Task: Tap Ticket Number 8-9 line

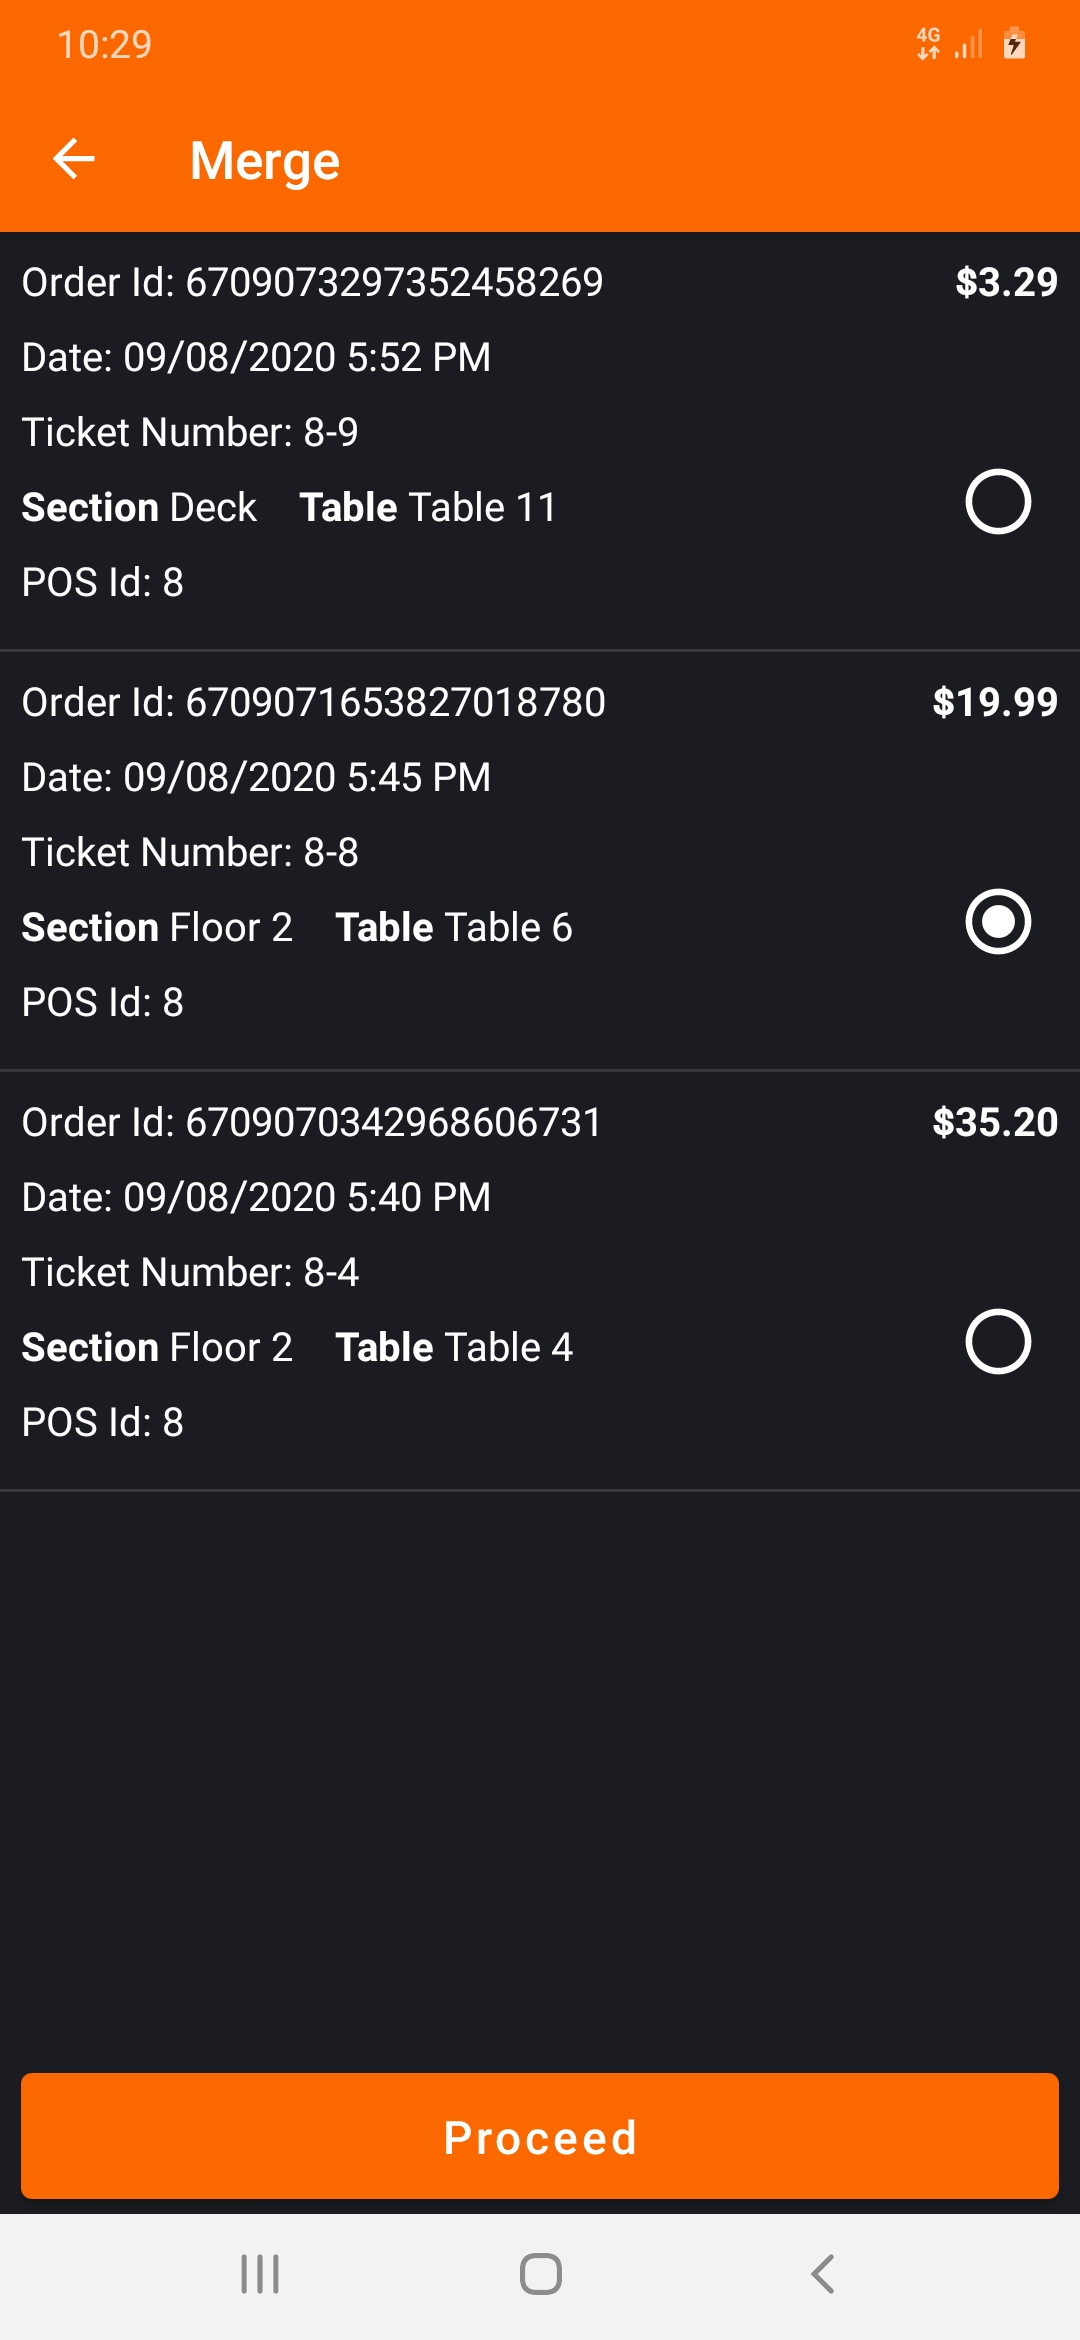Action: tap(190, 433)
